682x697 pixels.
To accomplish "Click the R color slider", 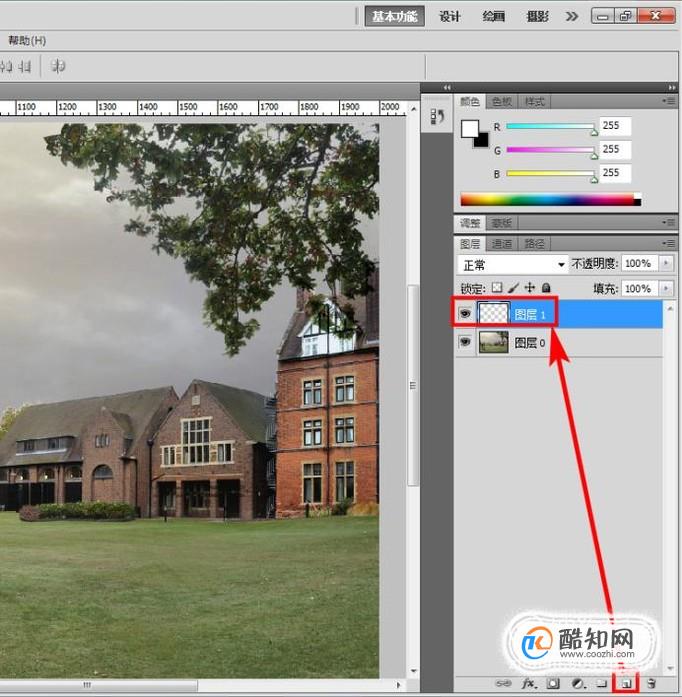I will (550, 127).
